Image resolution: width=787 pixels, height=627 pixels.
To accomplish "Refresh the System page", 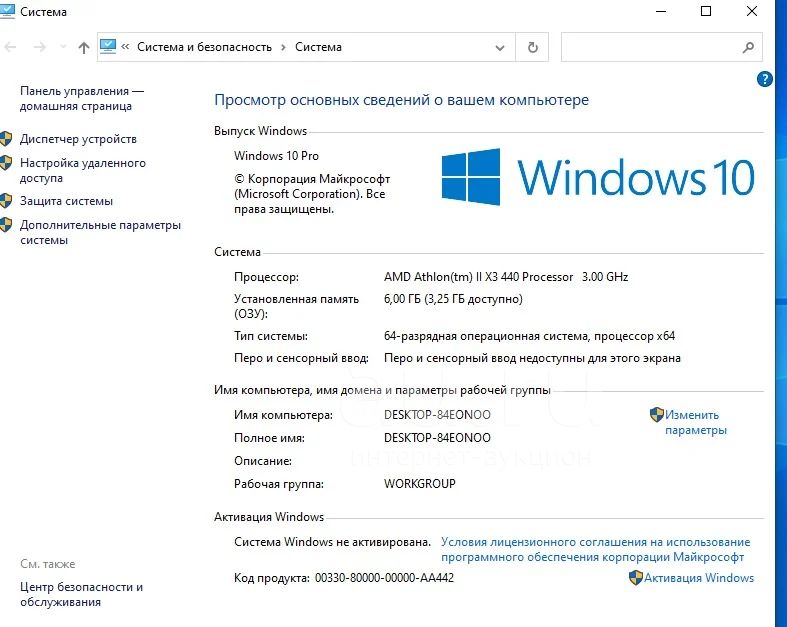I will (533, 47).
